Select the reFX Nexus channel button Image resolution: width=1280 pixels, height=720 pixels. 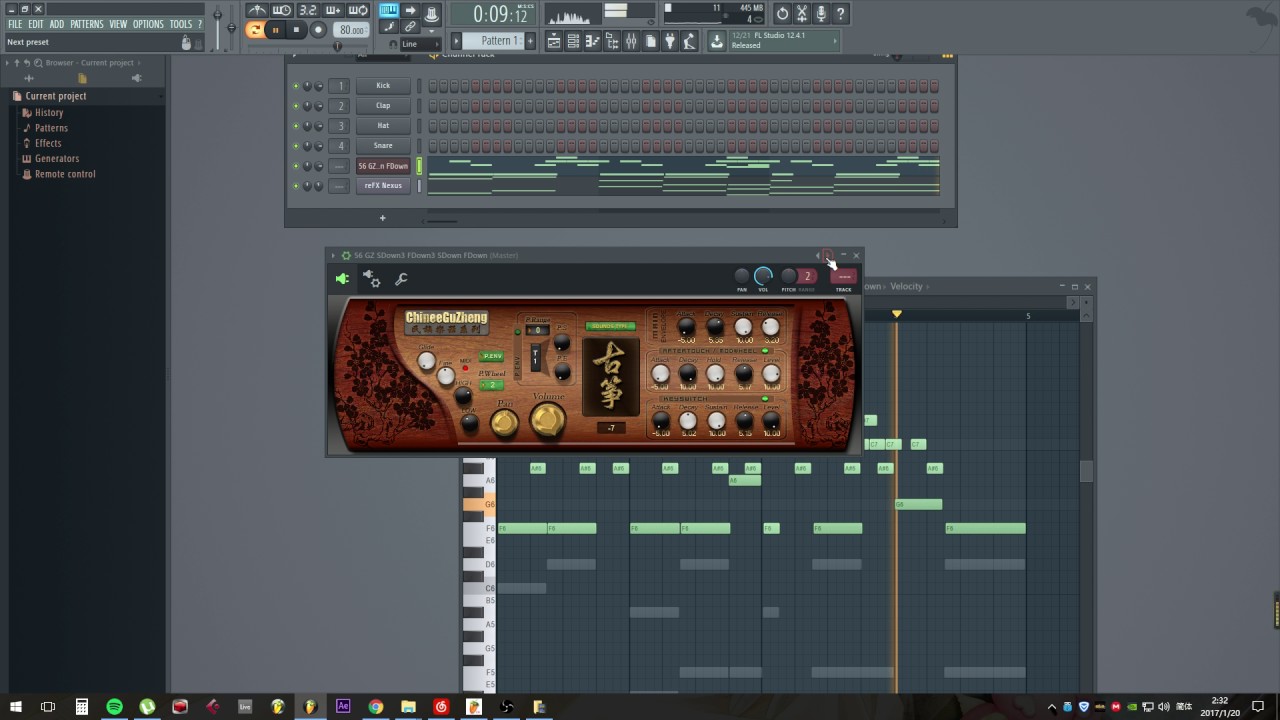pyautogui.click(x=383, y=186)
